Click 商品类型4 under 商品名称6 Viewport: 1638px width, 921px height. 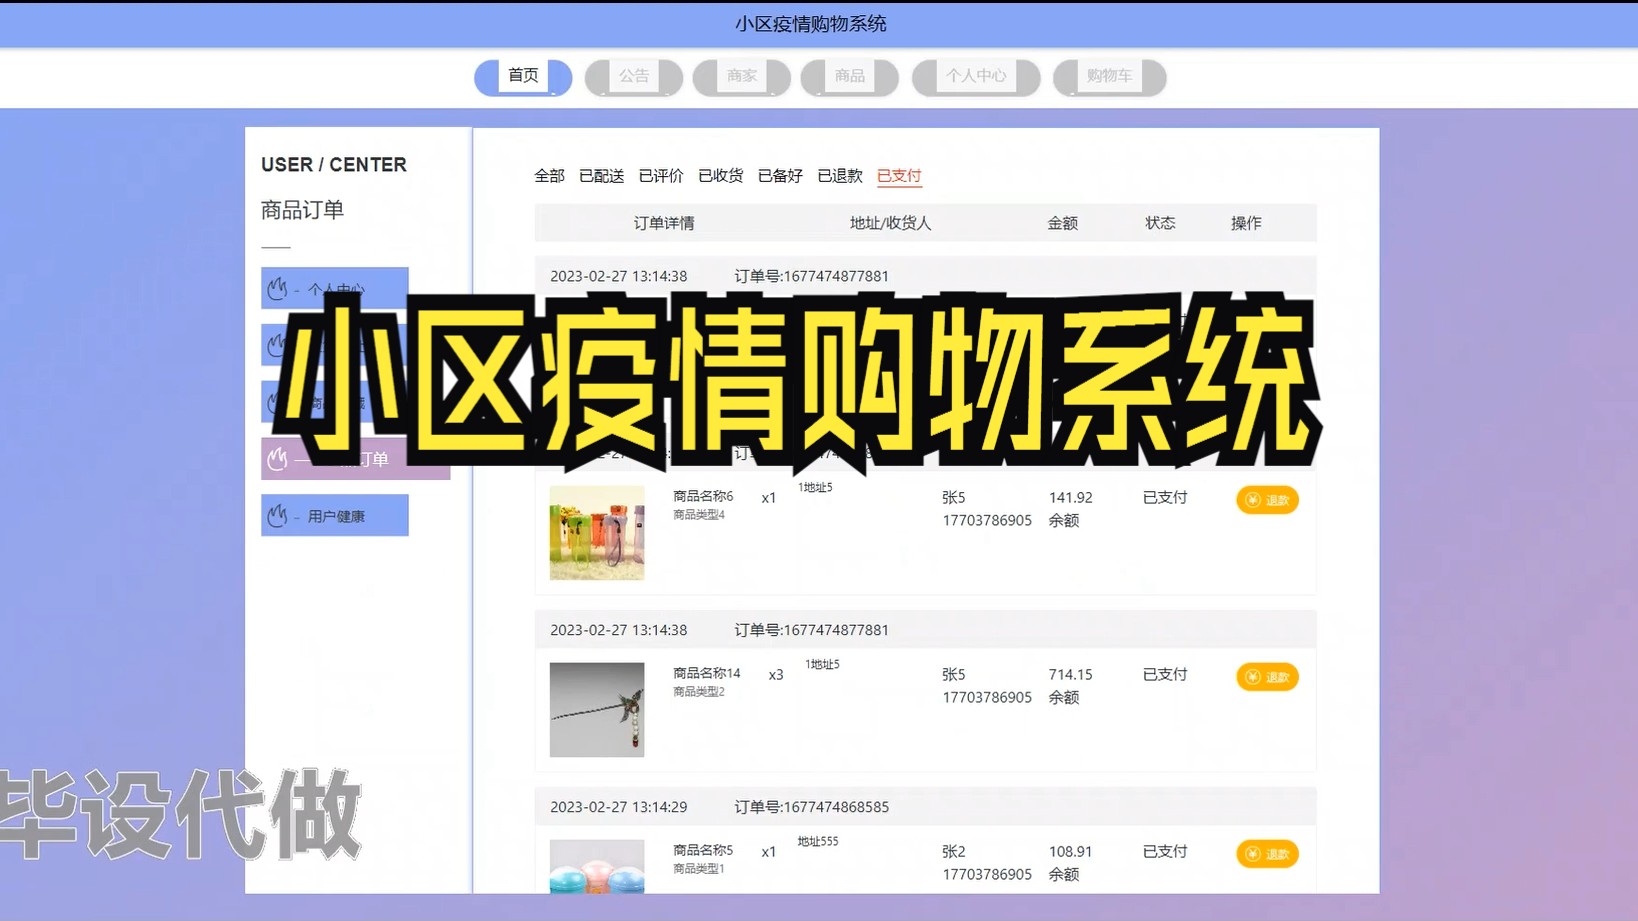pyautogui.click(x=699, y=515)
